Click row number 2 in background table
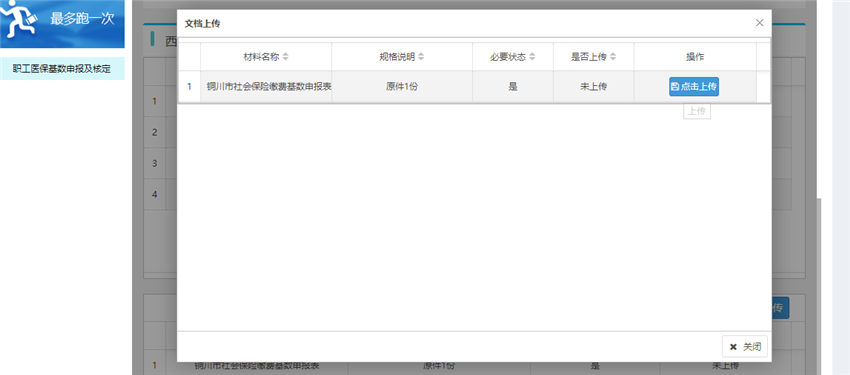This screenshot has height=375, width=850. [x=154, y=132]
